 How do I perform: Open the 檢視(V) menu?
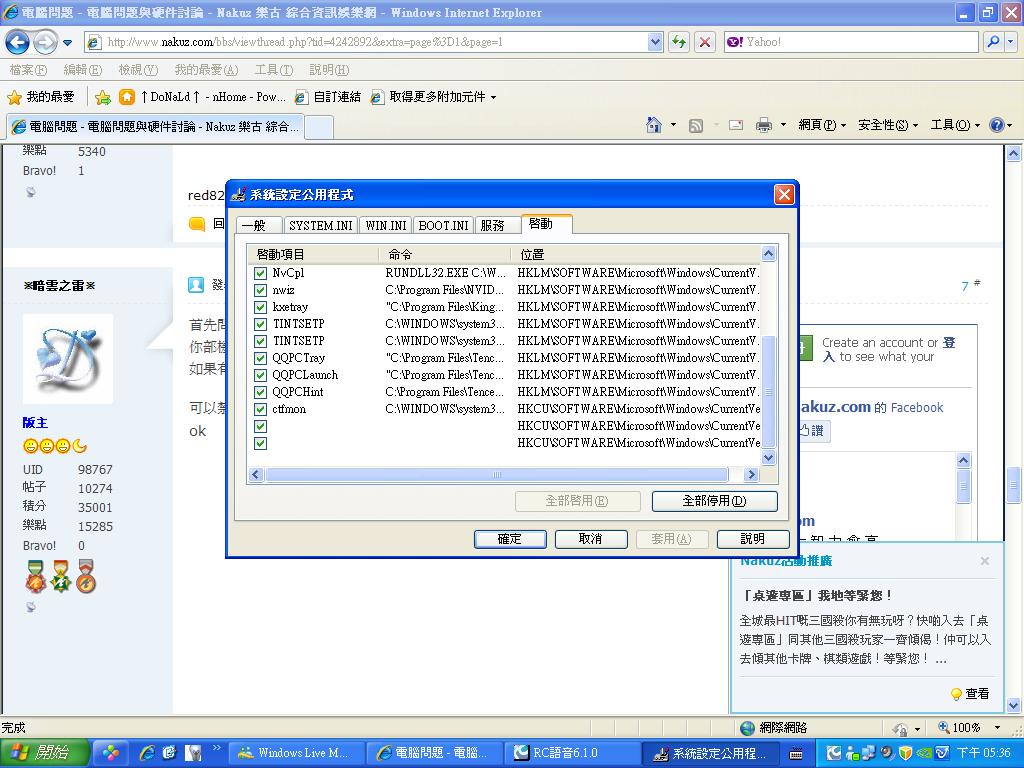pyautogui.click(x=138, y=70)
